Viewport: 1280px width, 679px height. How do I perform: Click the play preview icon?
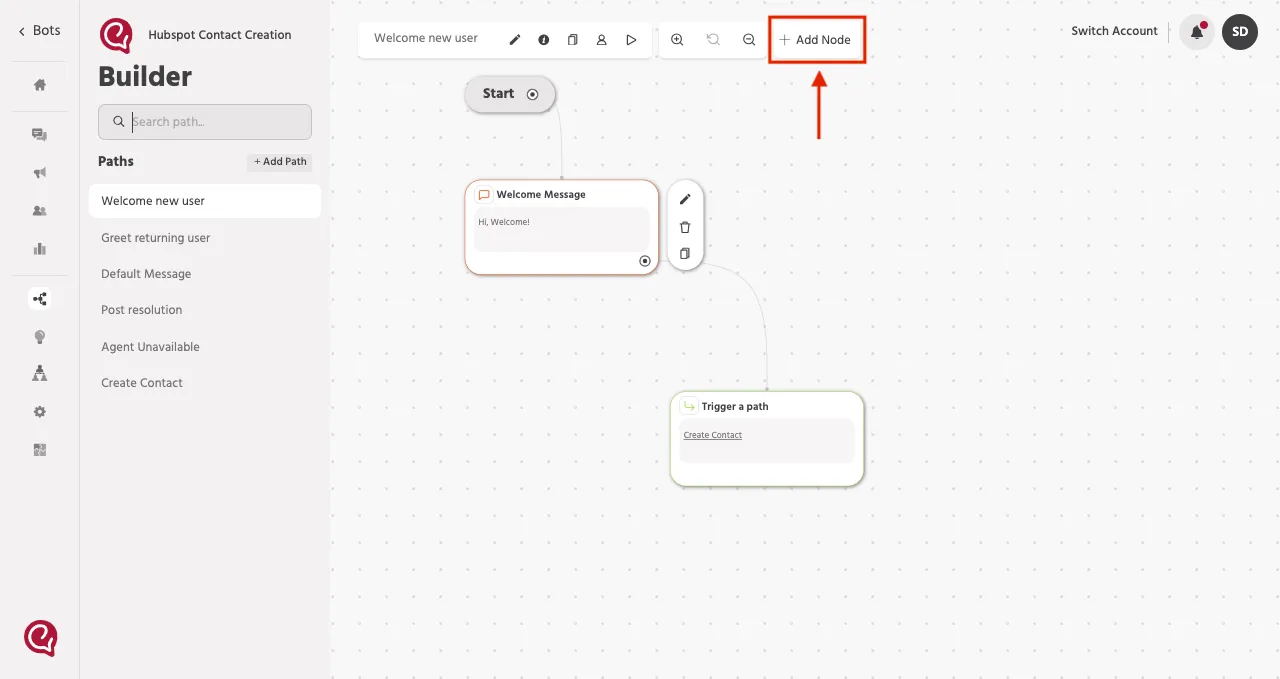click(631, 40)
